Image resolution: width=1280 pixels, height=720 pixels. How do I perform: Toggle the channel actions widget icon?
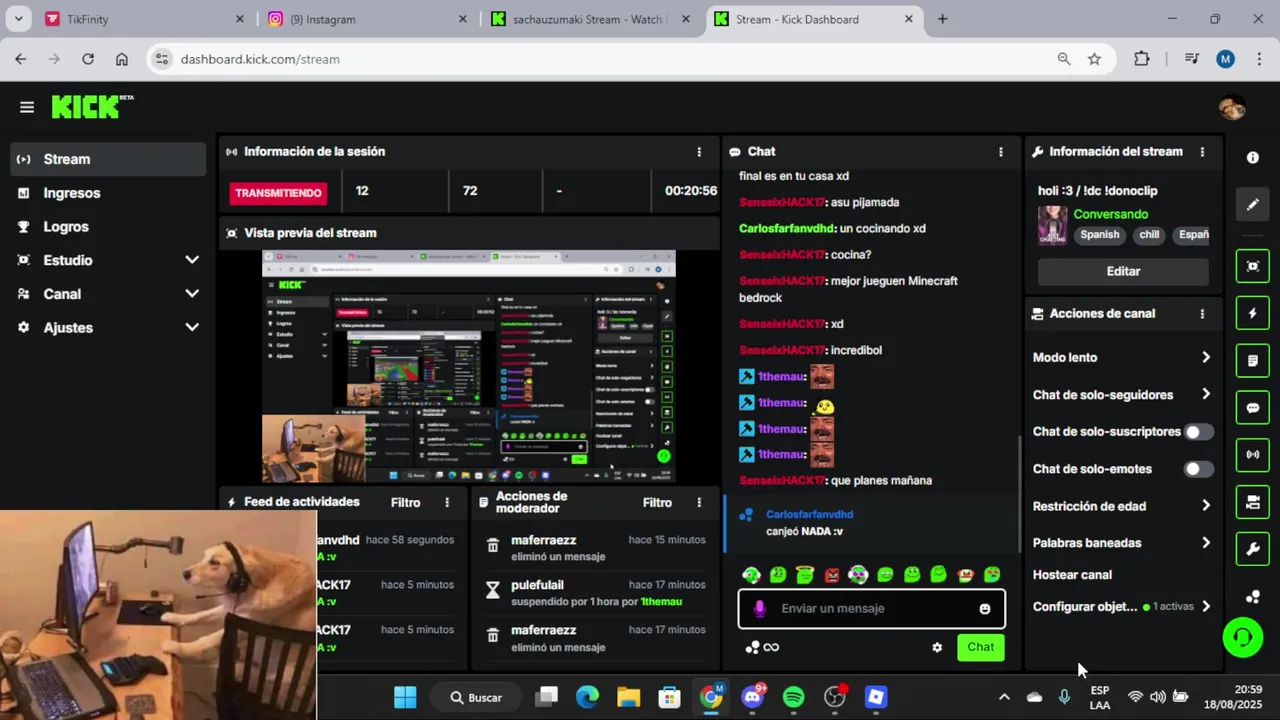point(1253,502)
